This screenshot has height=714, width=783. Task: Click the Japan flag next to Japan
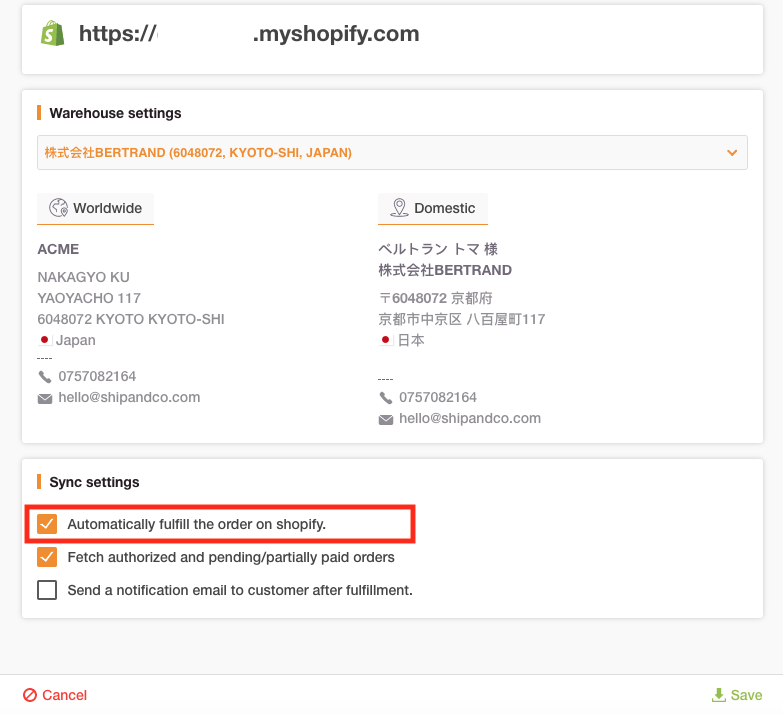point(44,340)
